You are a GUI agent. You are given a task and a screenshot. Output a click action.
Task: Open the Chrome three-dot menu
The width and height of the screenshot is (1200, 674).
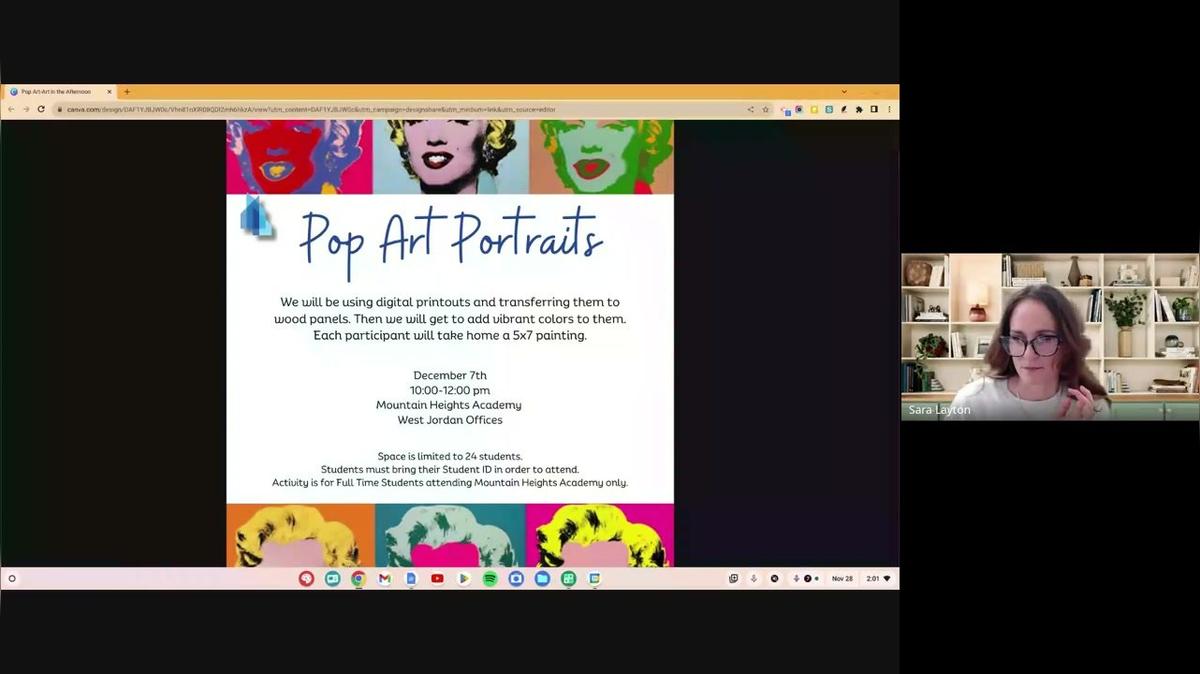(x=889, y=109)
